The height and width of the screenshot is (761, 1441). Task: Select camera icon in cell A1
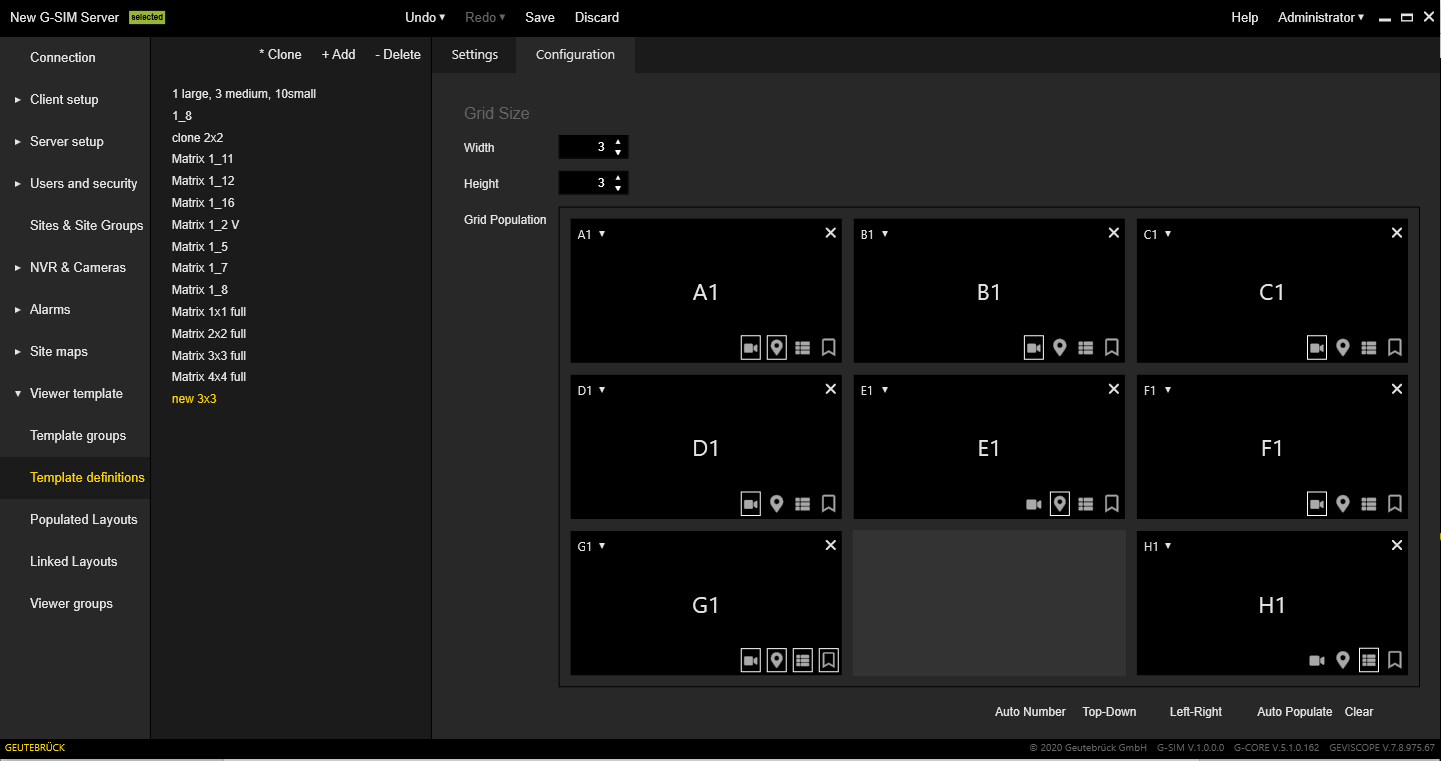point(750,348)
